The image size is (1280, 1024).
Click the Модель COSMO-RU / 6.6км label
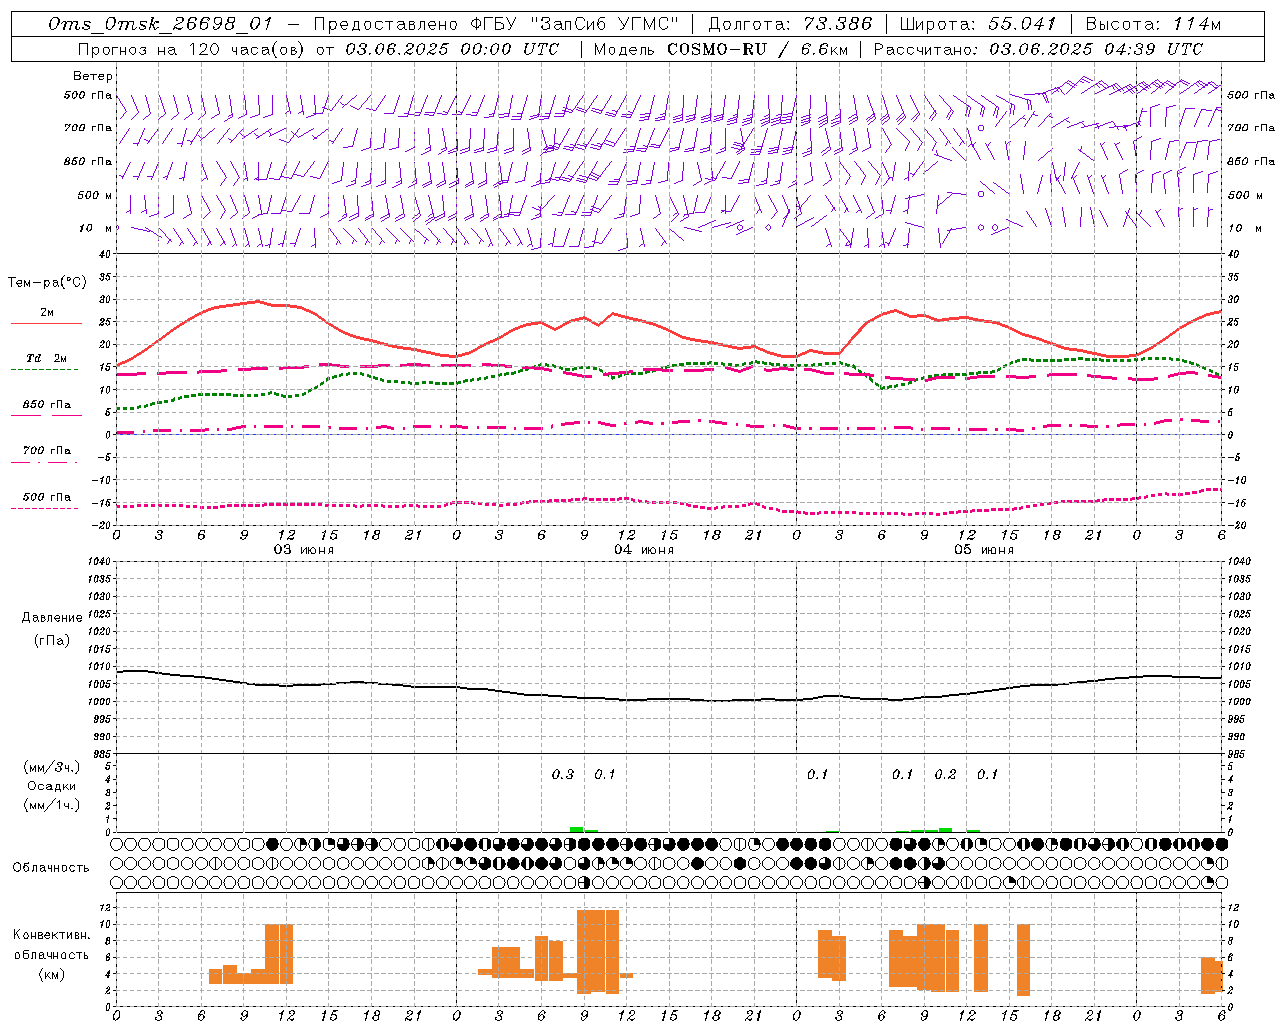[x=721, y=49]
